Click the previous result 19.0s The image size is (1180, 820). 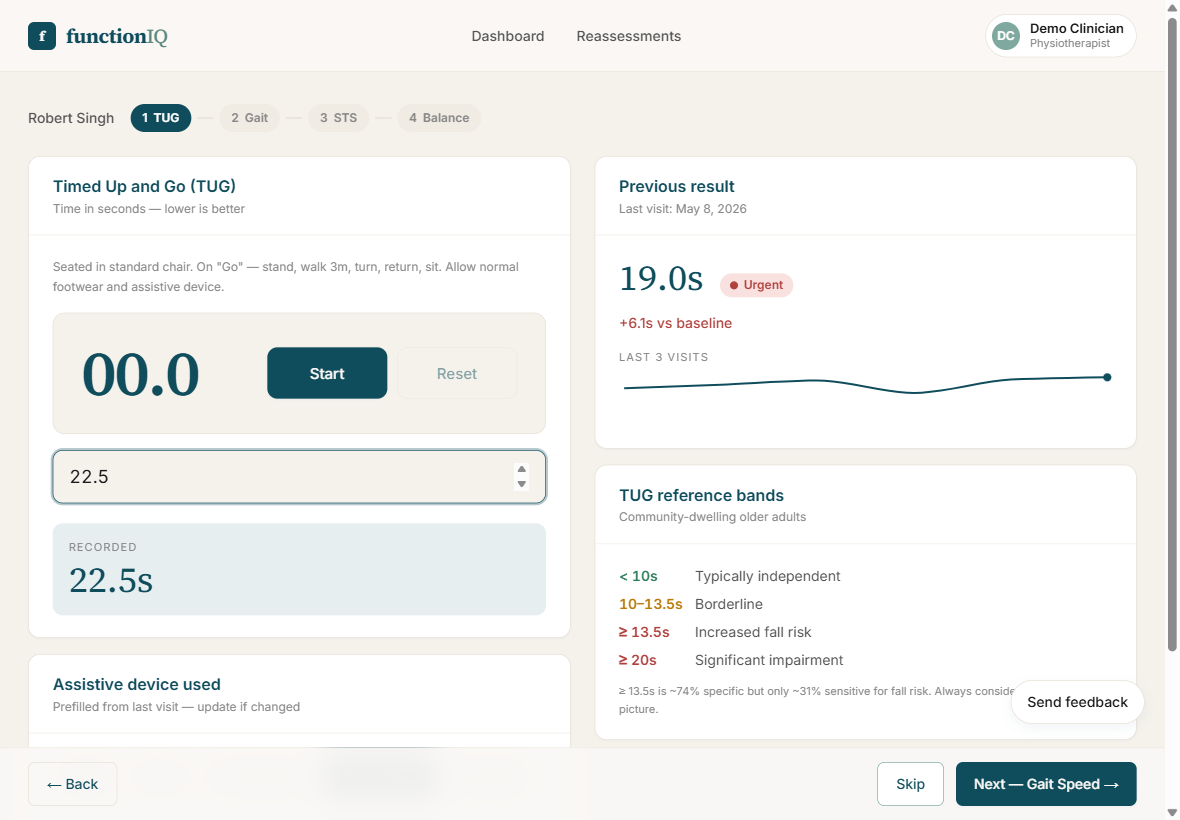click(661, 278)
